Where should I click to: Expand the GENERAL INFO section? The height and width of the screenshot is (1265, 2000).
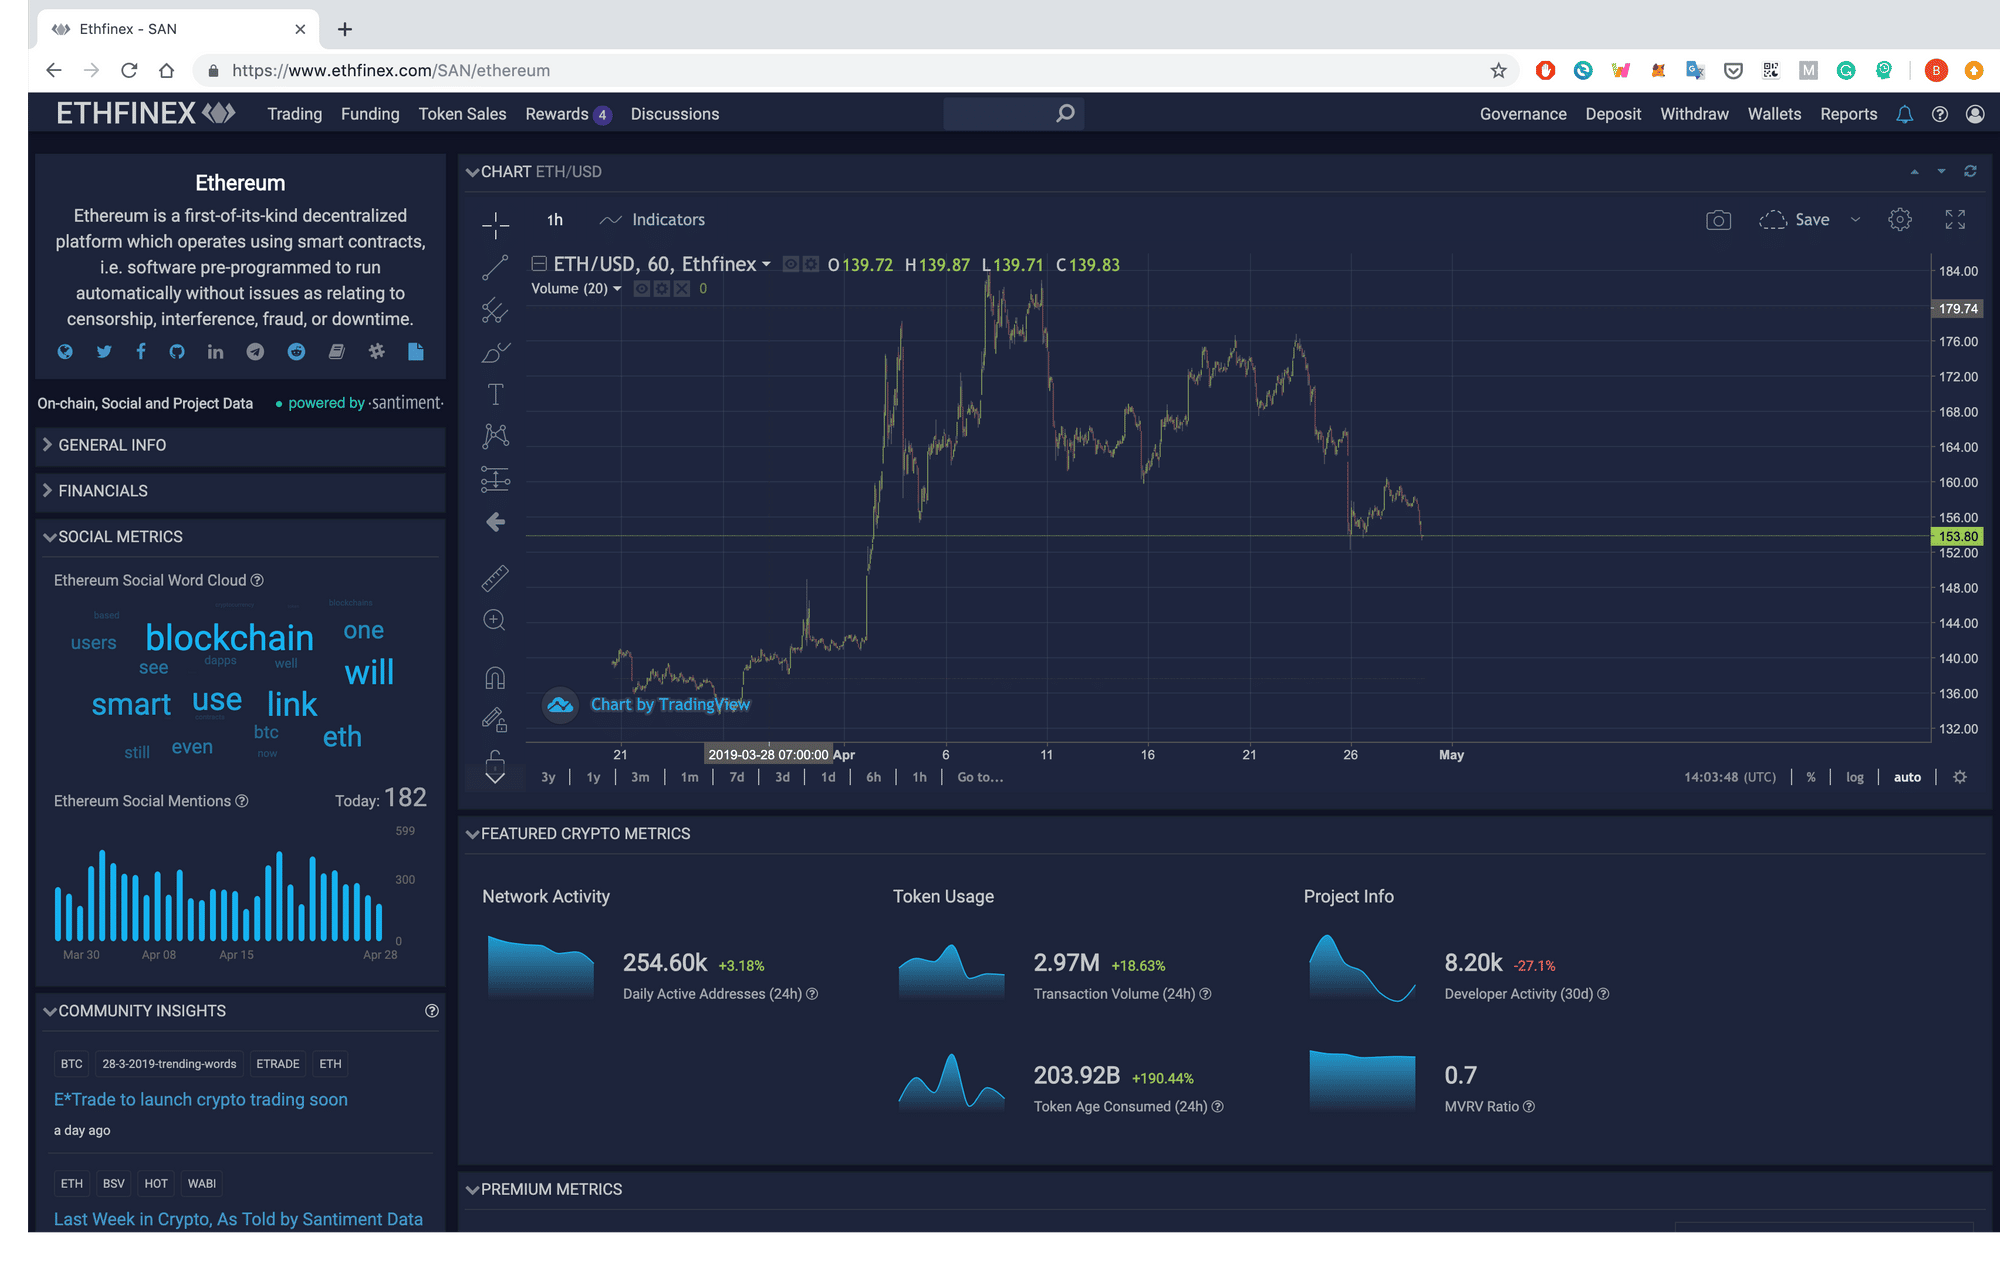pos(240,445)
